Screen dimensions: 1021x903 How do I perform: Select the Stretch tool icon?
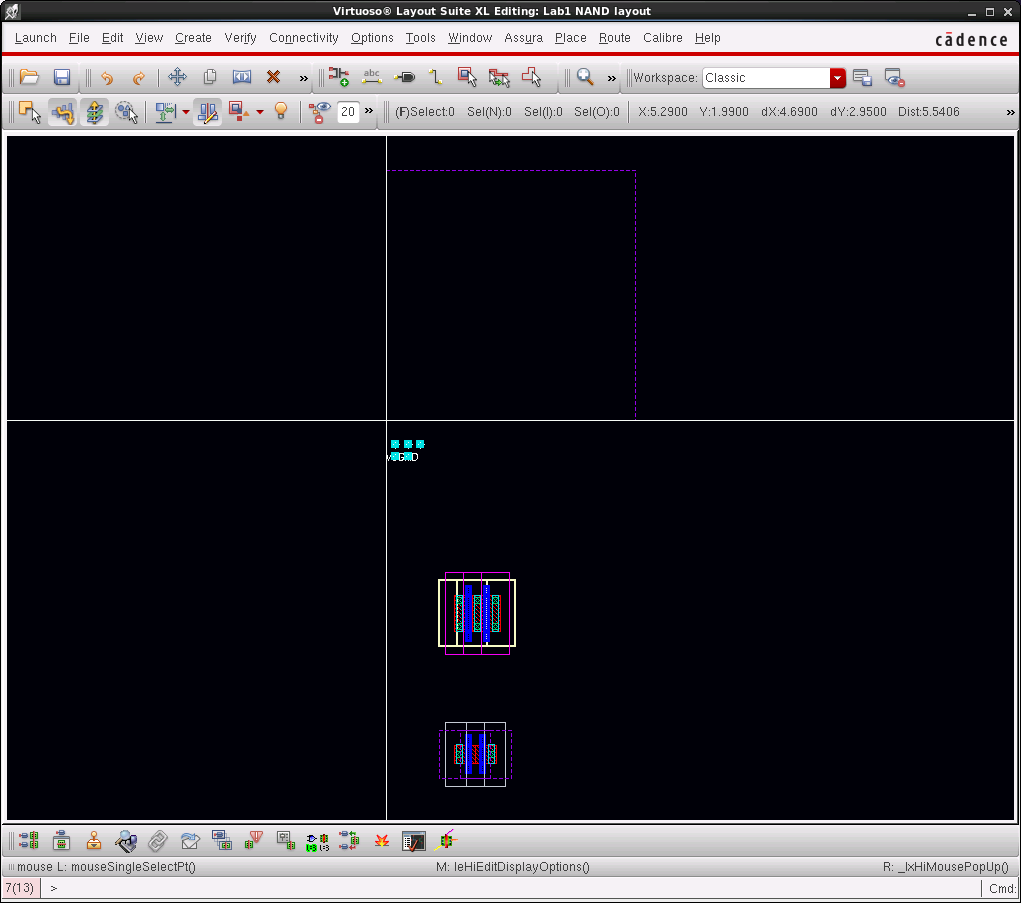(242, 77)
